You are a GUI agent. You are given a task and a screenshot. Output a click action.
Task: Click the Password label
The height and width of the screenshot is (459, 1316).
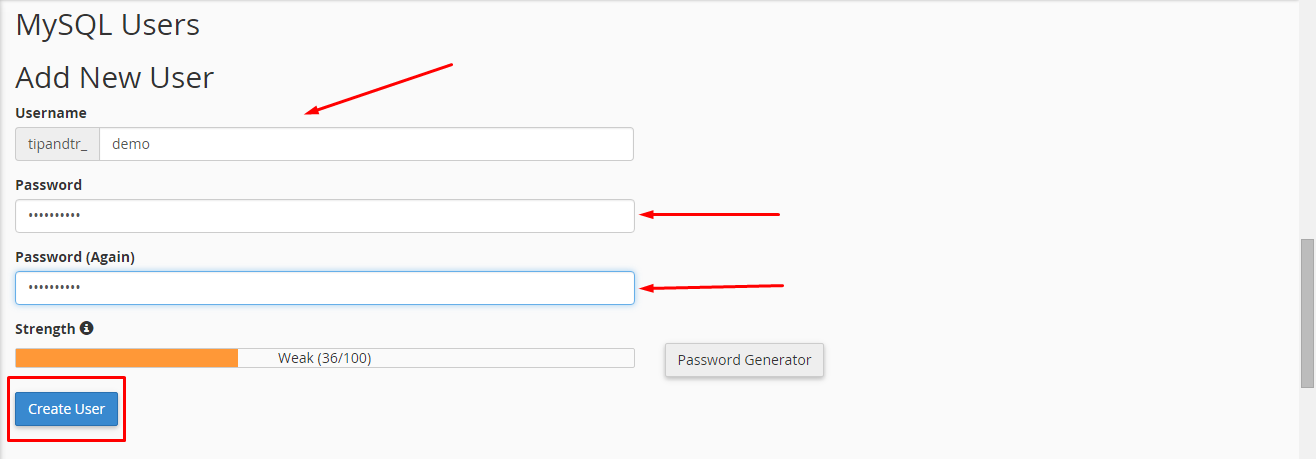click(x=49, y=185)
